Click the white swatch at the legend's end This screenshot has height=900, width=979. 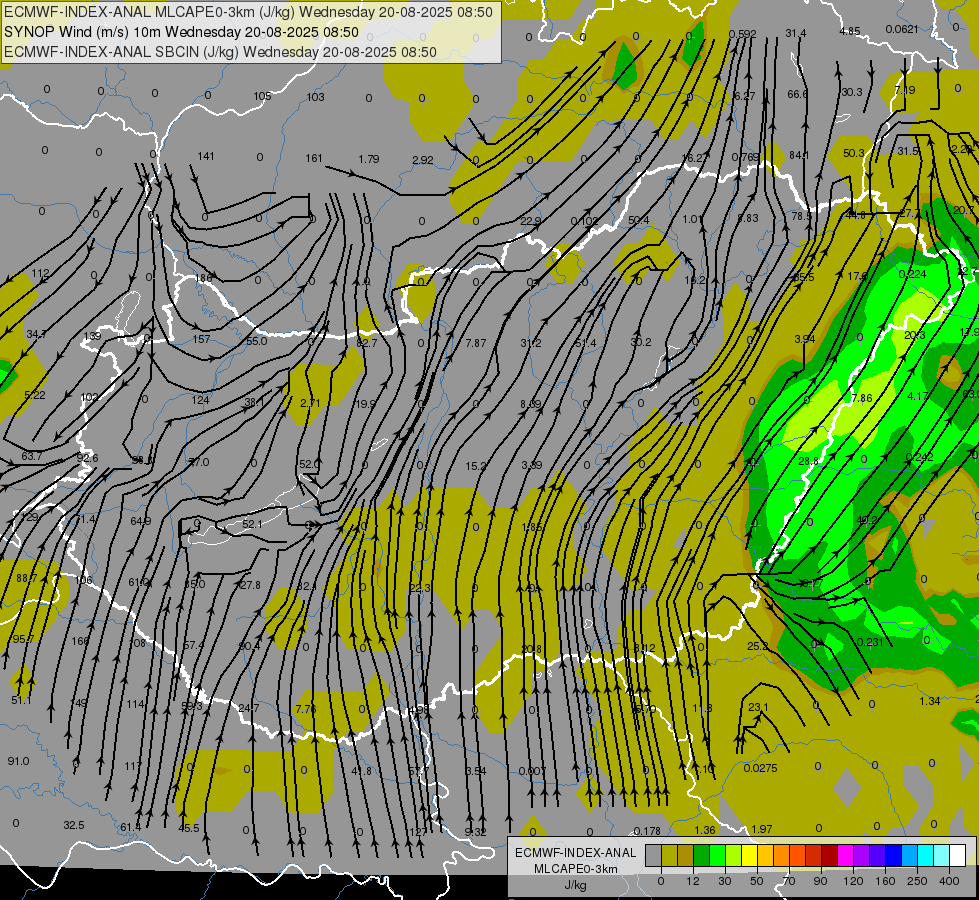(957, 855)
